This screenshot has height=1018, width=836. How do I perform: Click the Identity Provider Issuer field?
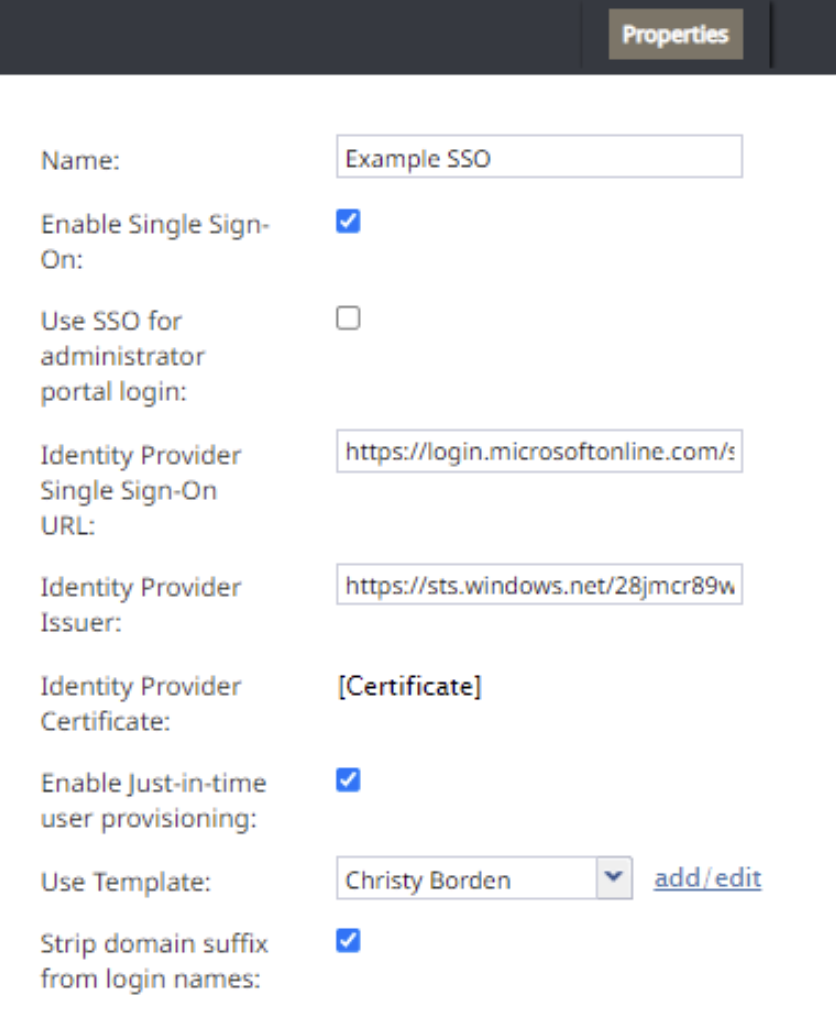pos(539,585)
